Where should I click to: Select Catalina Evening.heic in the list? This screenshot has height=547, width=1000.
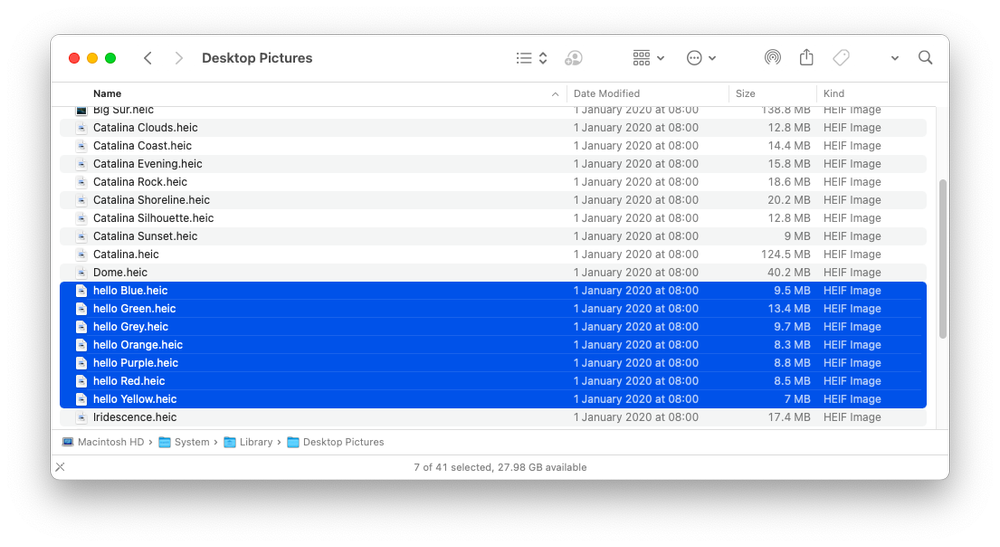(x=493, y=164)
